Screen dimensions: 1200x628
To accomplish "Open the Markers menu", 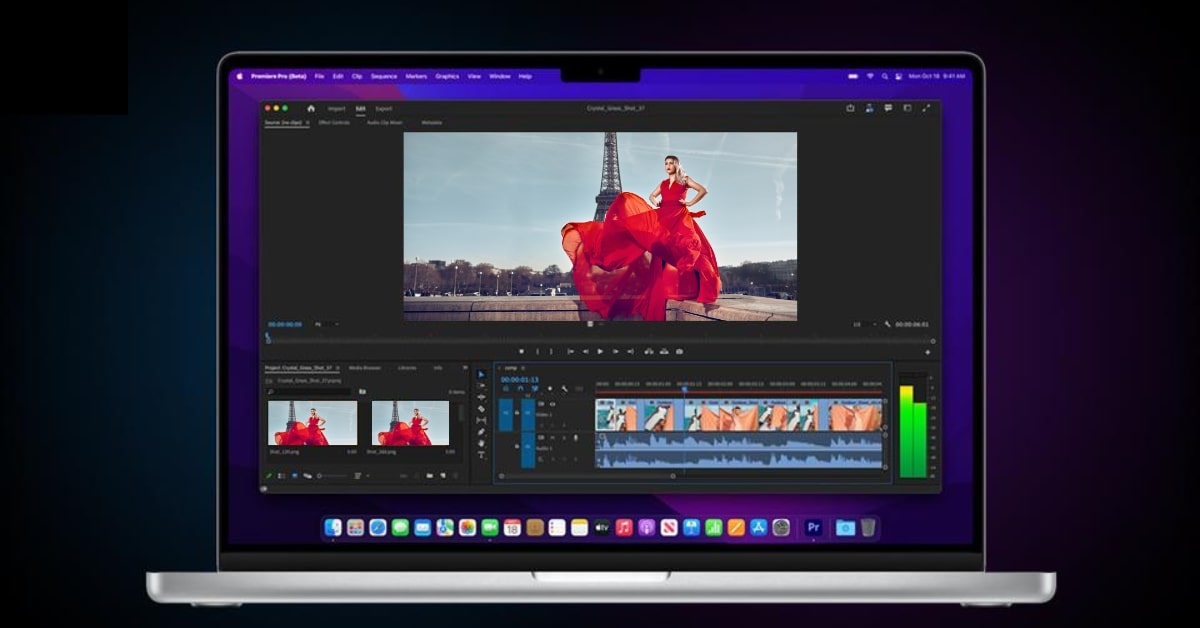I will (416, 76).
